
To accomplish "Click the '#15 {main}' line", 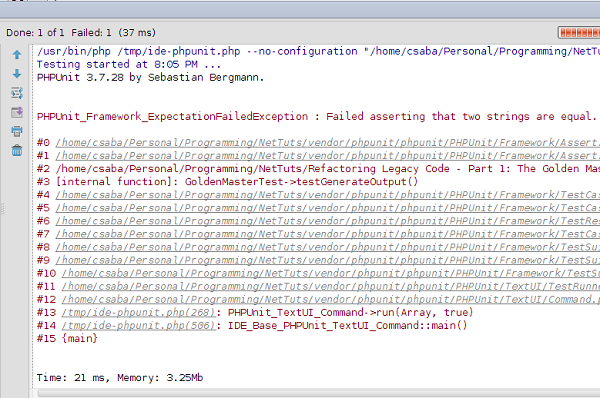I will (67, 339).
